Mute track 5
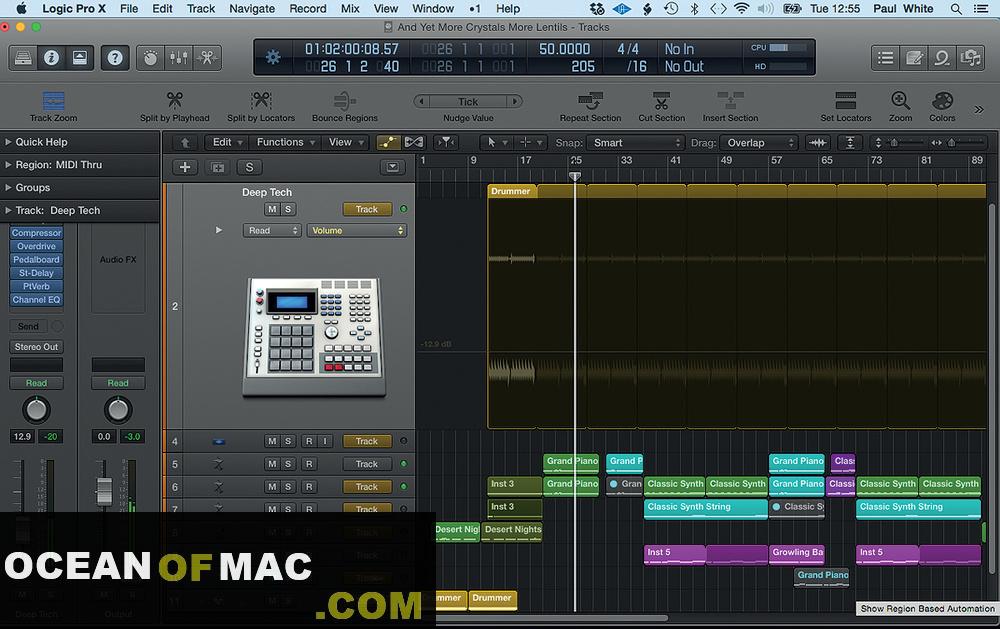Viewport: 1000px width, 629px height. (x=272, y=464)
